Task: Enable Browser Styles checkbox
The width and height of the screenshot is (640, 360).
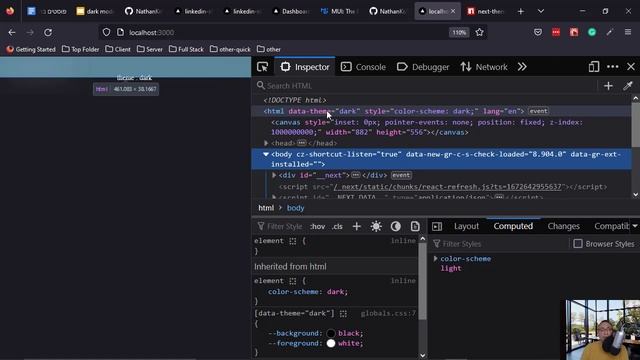Action: point(578,244)
